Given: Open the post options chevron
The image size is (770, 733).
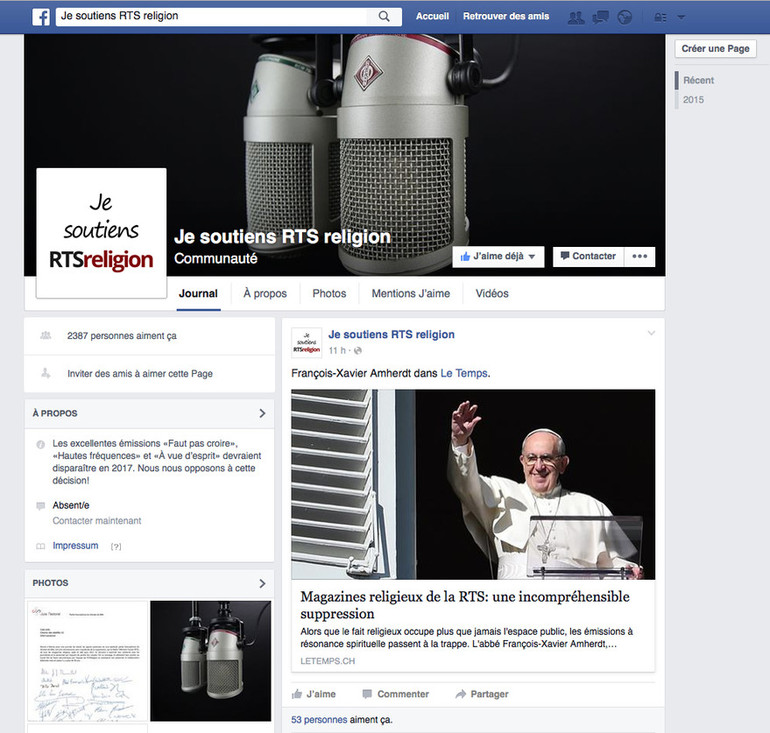Looking at the screenshot, I should click(x=651, y=333).
